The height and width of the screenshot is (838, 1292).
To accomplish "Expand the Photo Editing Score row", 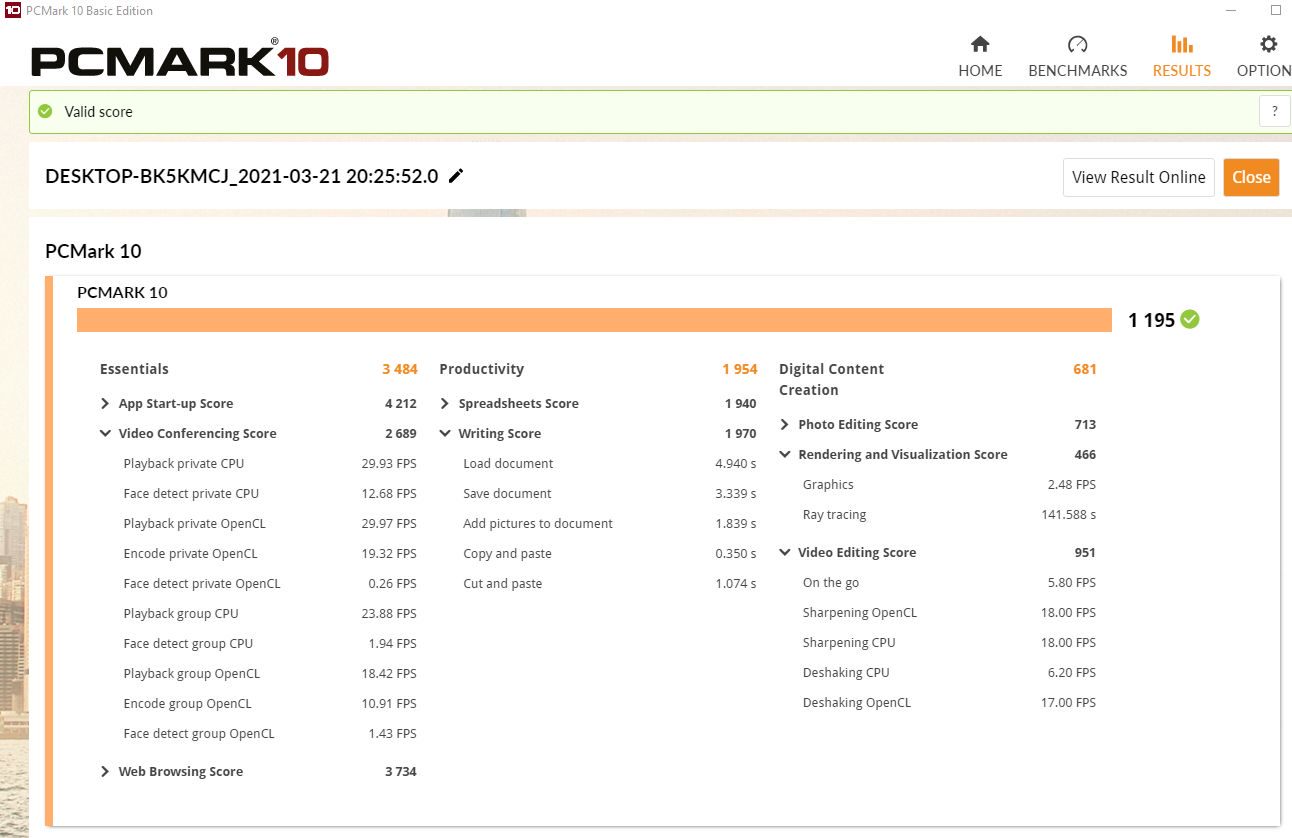I will [x=785, y=425].
